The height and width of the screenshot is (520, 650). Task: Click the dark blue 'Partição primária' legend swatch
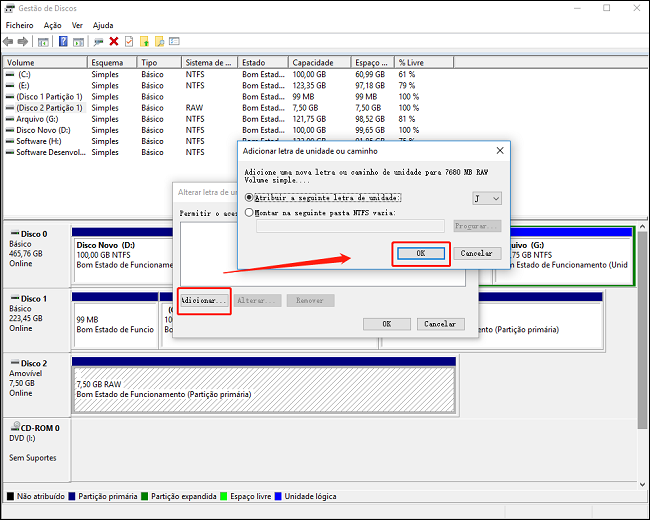click(x=72, y=496)
